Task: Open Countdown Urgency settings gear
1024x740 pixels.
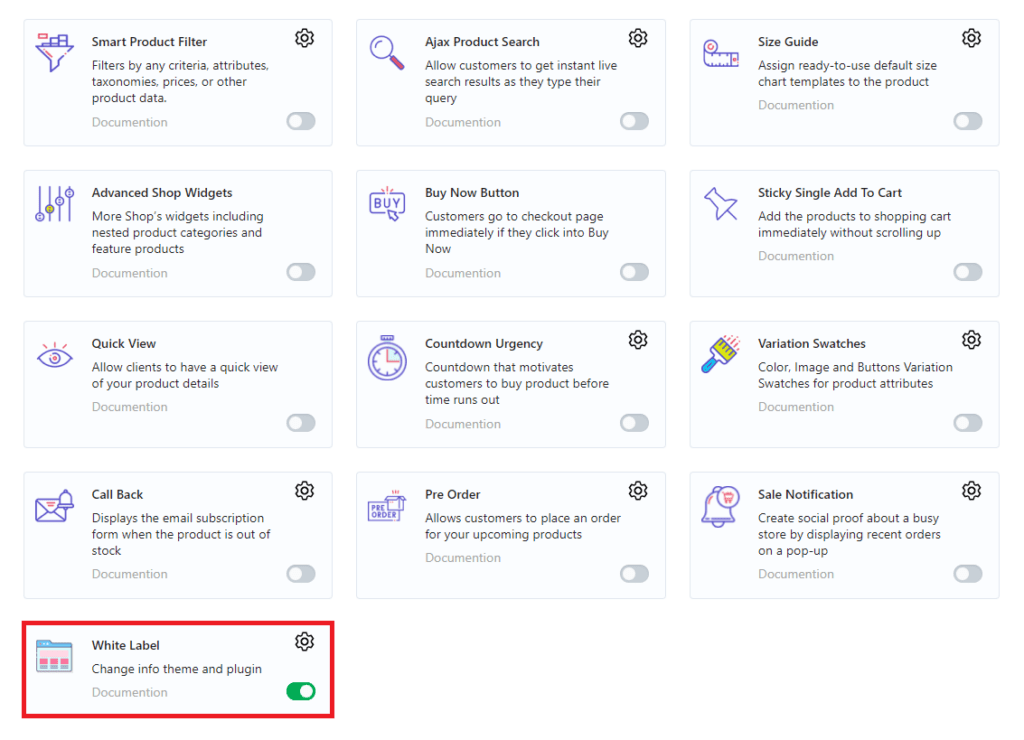Action: [638, 340]
